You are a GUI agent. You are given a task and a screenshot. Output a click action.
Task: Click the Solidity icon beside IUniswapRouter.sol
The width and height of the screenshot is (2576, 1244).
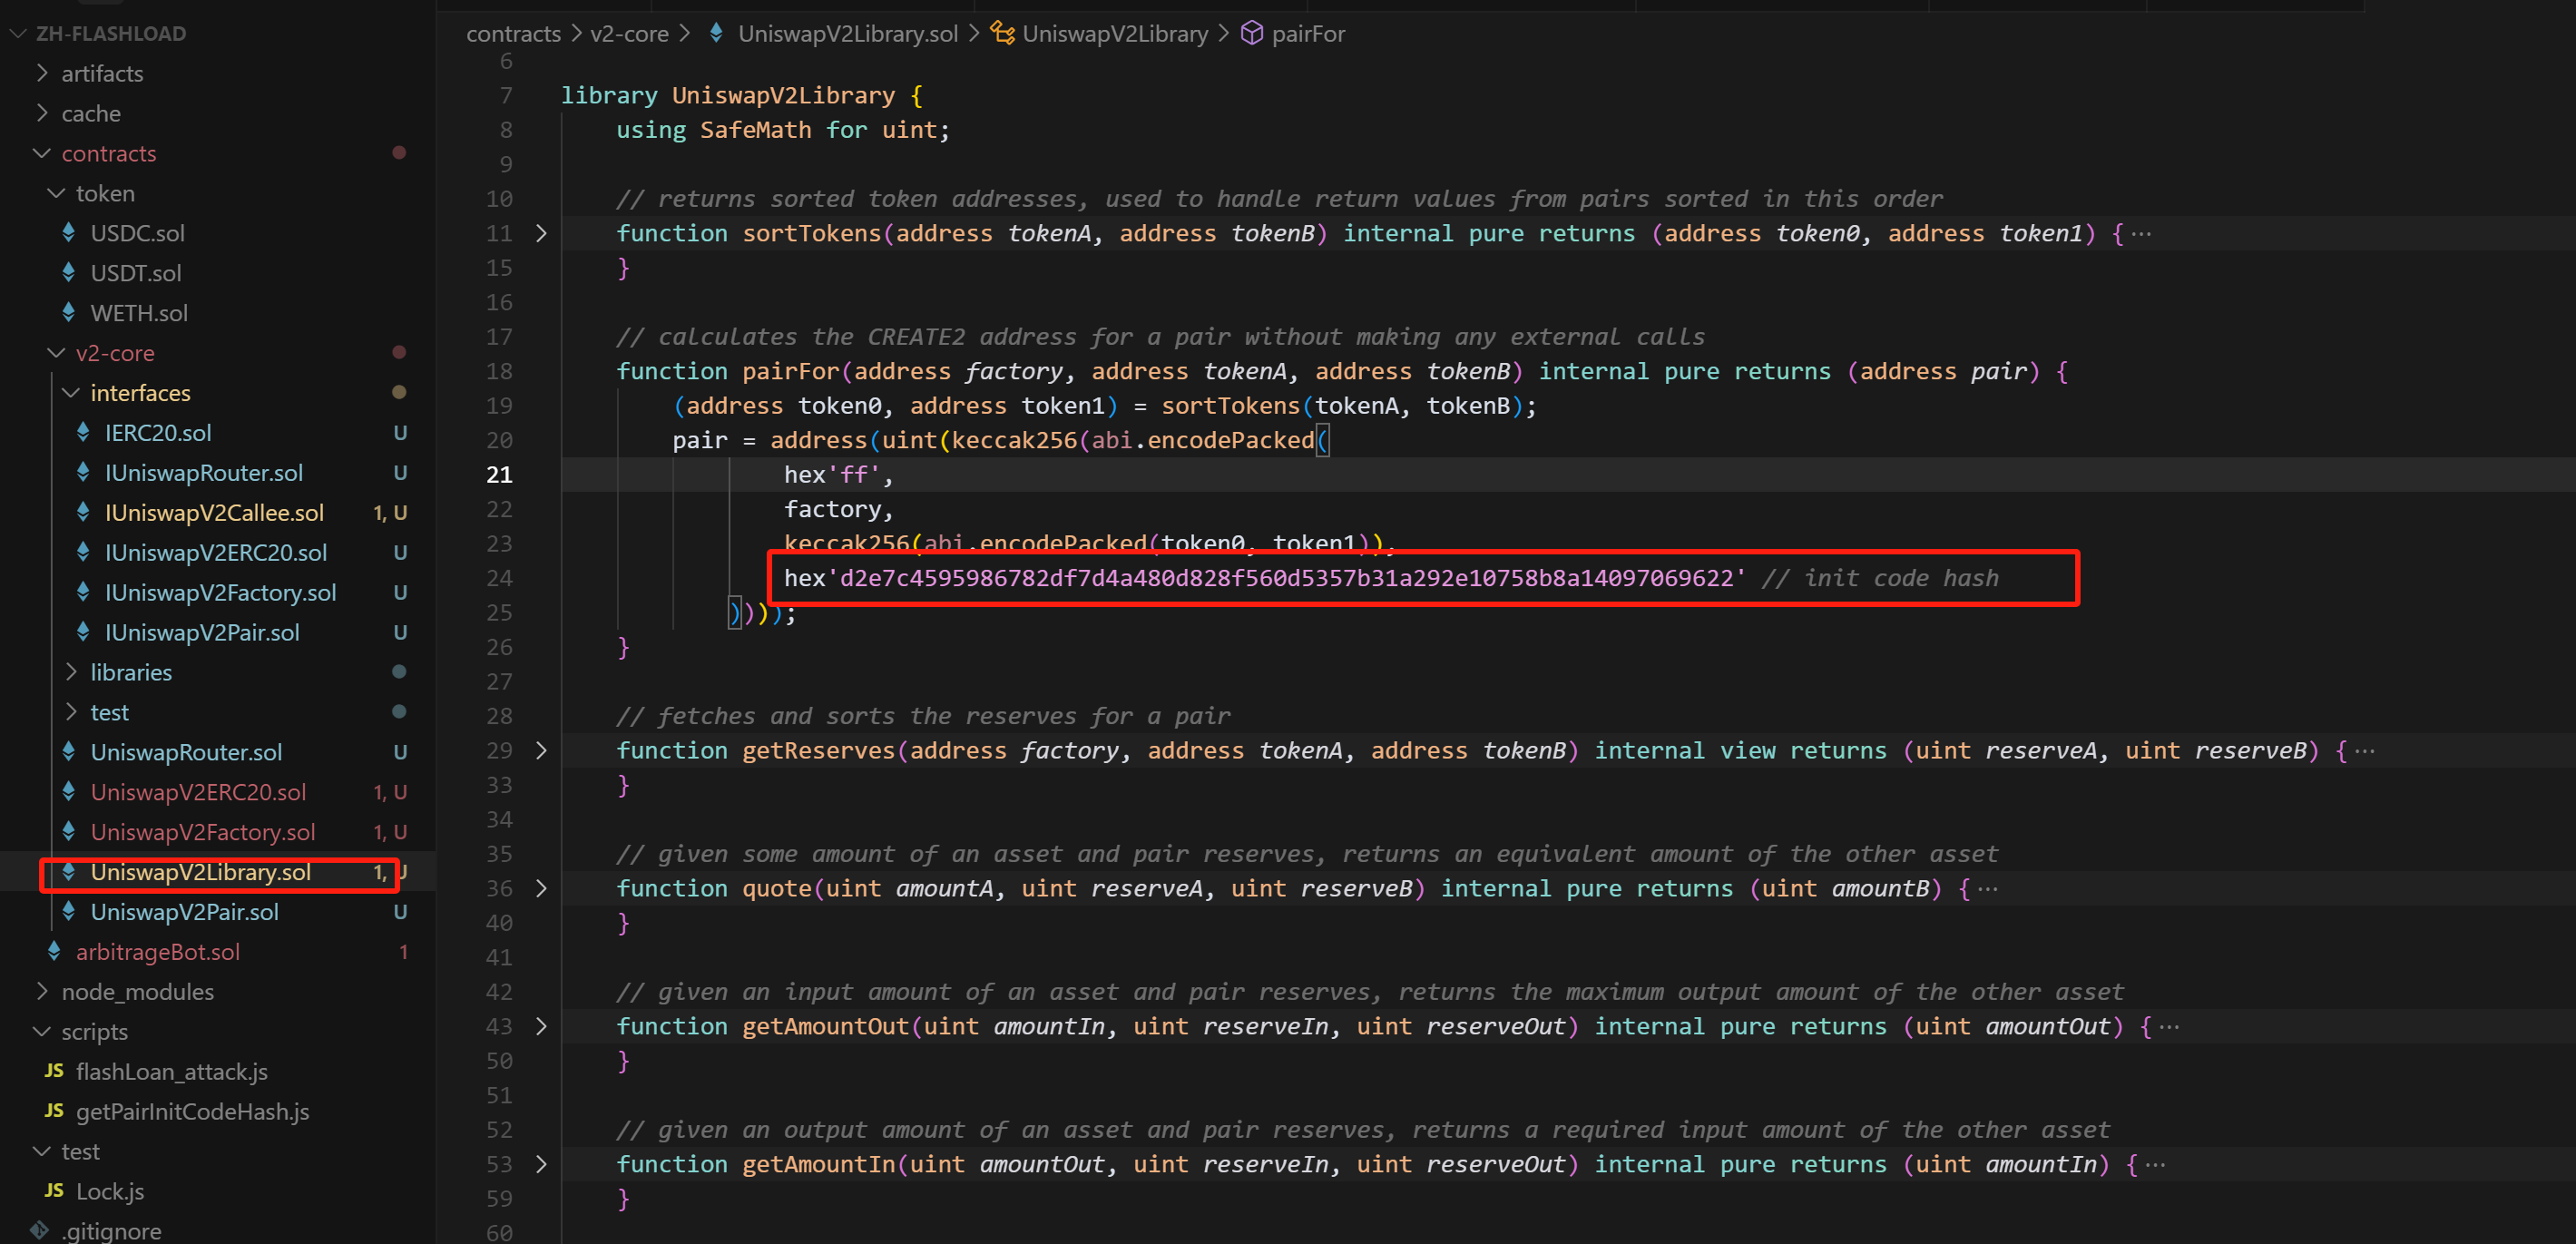tap(83, 472)
